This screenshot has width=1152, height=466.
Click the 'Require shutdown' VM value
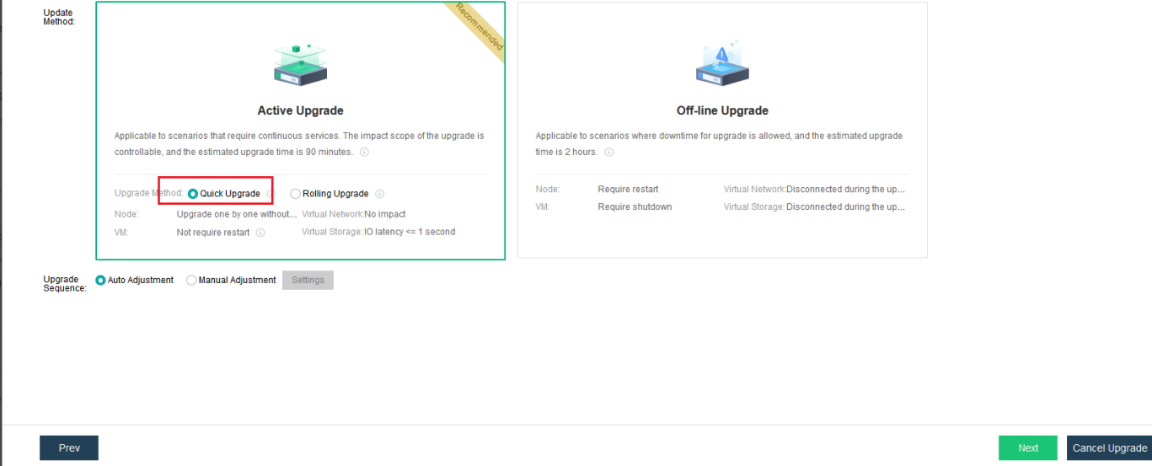(x=635, y=207)
